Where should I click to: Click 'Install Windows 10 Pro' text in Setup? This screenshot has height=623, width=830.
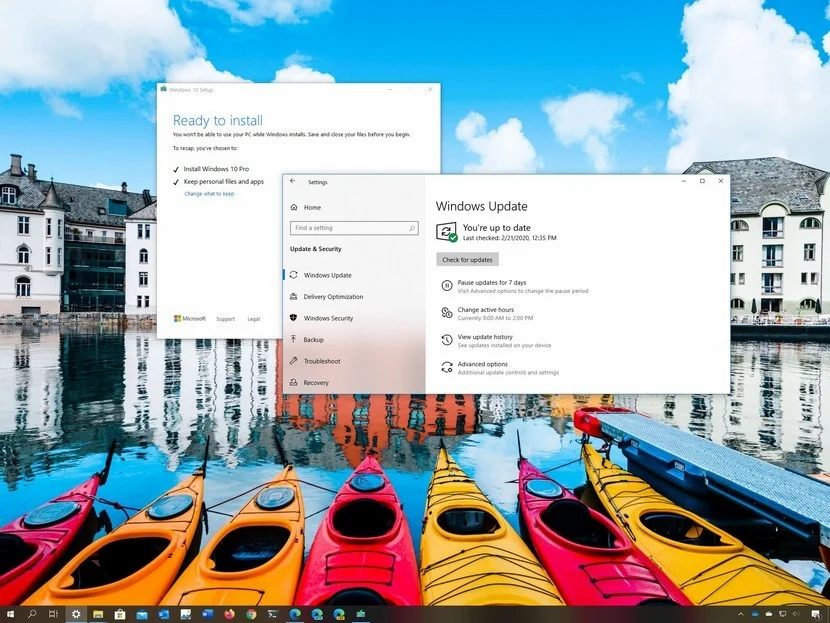(216, 169)
